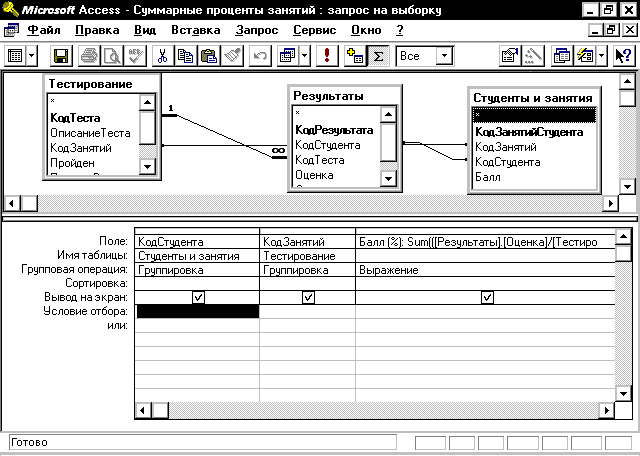Click the criteria cell under КодСтудента
This screenshot has width=640, height=456.
[x=198, y=311]
